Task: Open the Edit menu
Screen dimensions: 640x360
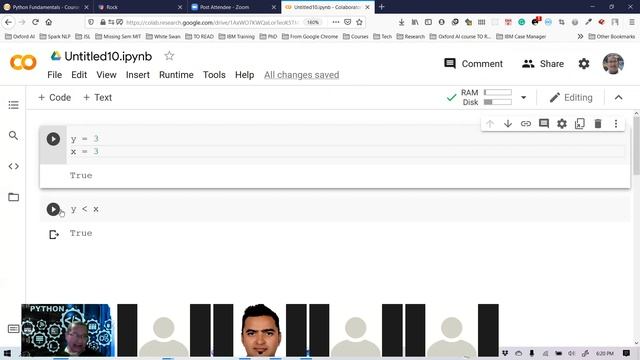Action: [x=79, y=75]
